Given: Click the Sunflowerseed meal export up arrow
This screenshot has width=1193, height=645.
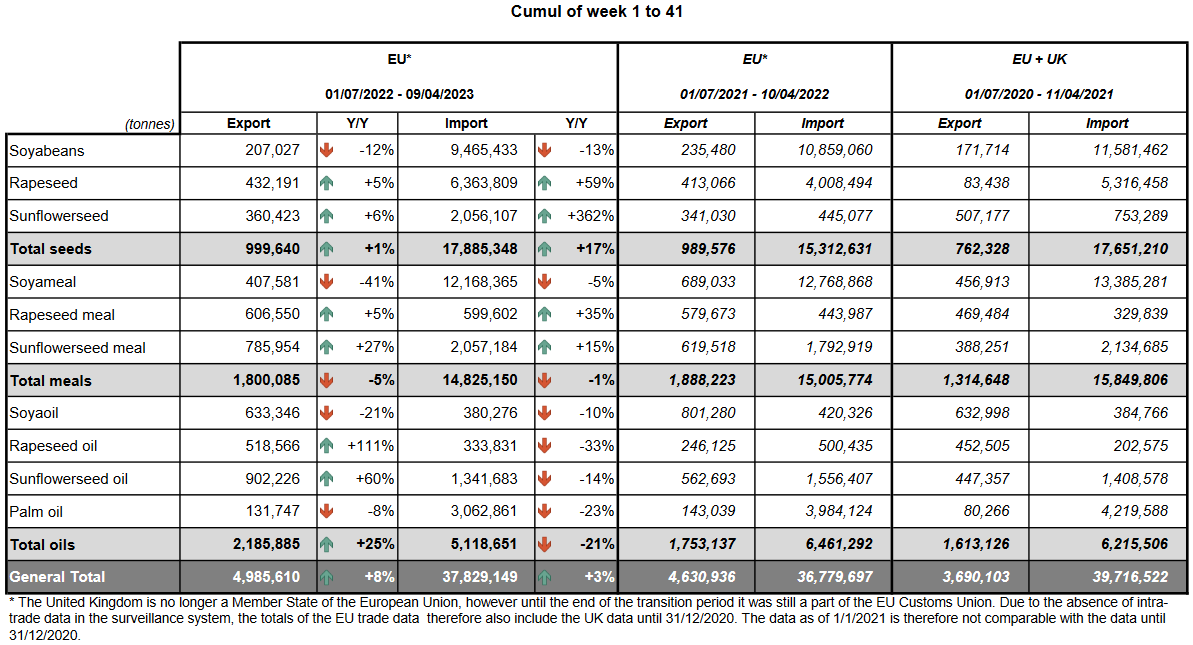Looking at the screenshot, I should tap(326, 347).
